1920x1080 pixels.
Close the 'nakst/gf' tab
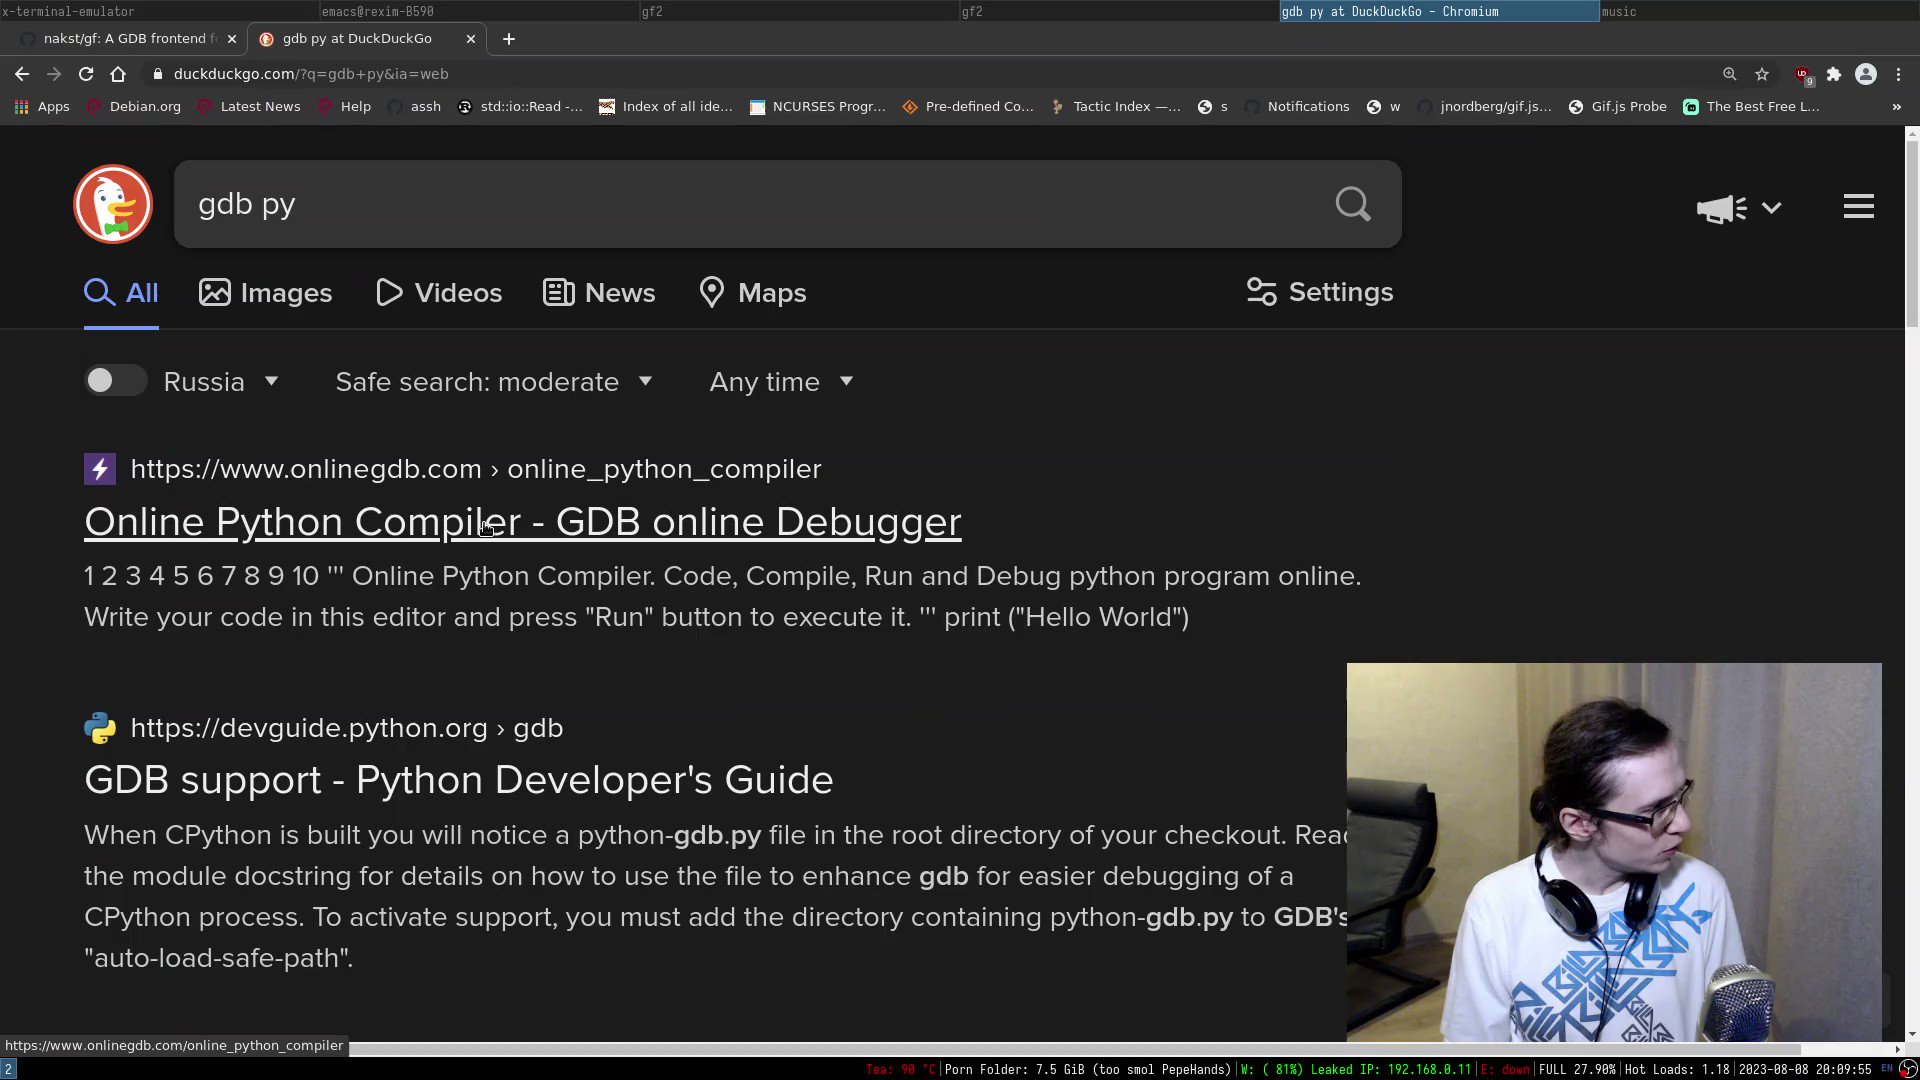coord(232,39)
